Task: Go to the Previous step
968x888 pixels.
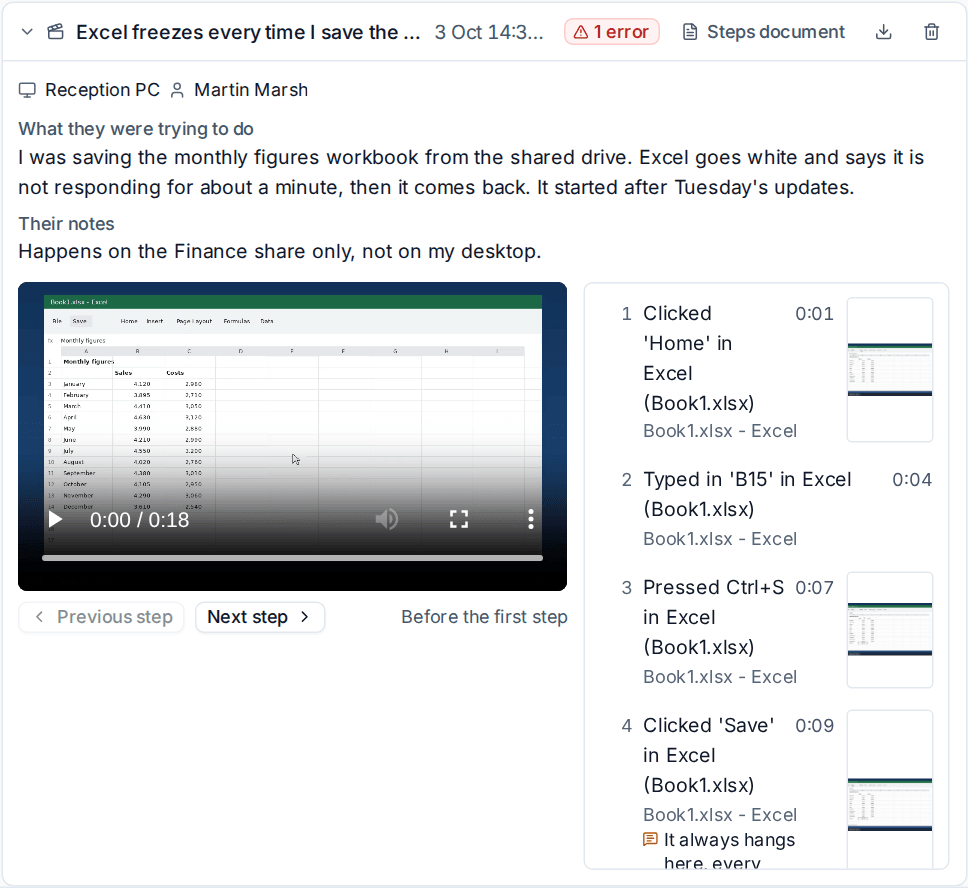Action: point(101,617)
